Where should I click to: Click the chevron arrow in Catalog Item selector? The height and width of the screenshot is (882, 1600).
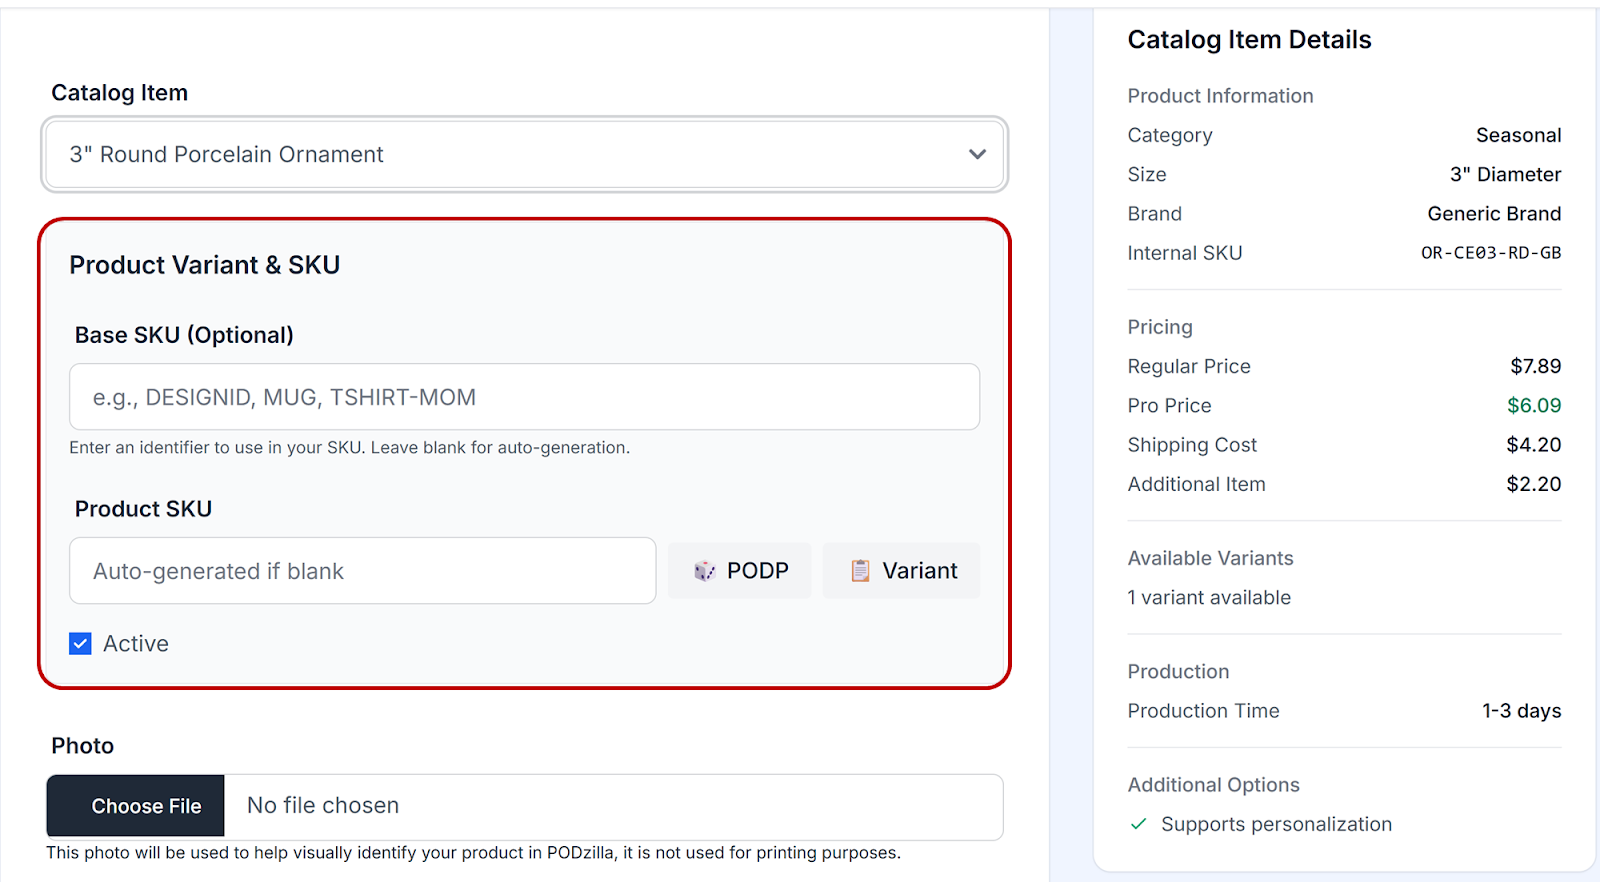coord(977,154)
